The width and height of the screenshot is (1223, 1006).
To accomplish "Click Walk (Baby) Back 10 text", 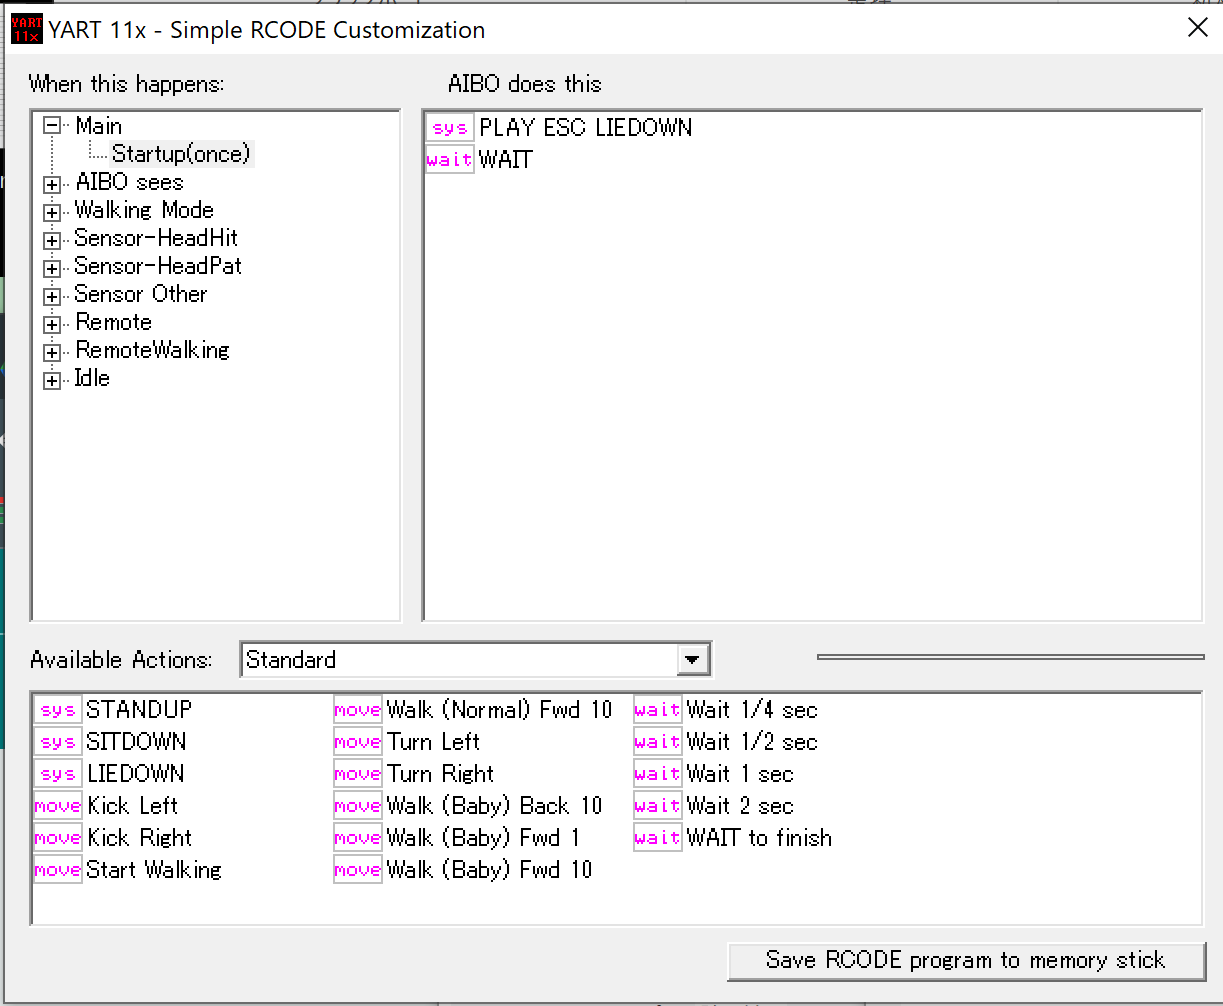I will pyautogui.click(x=495, y=806).
